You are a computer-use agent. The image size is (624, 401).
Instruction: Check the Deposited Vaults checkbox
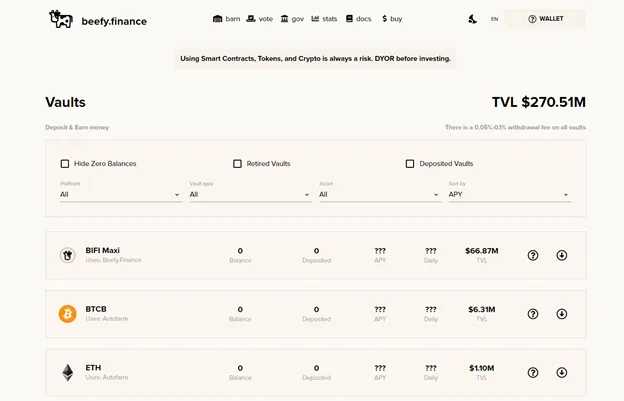pyautogui.click(x=410, y=164)
